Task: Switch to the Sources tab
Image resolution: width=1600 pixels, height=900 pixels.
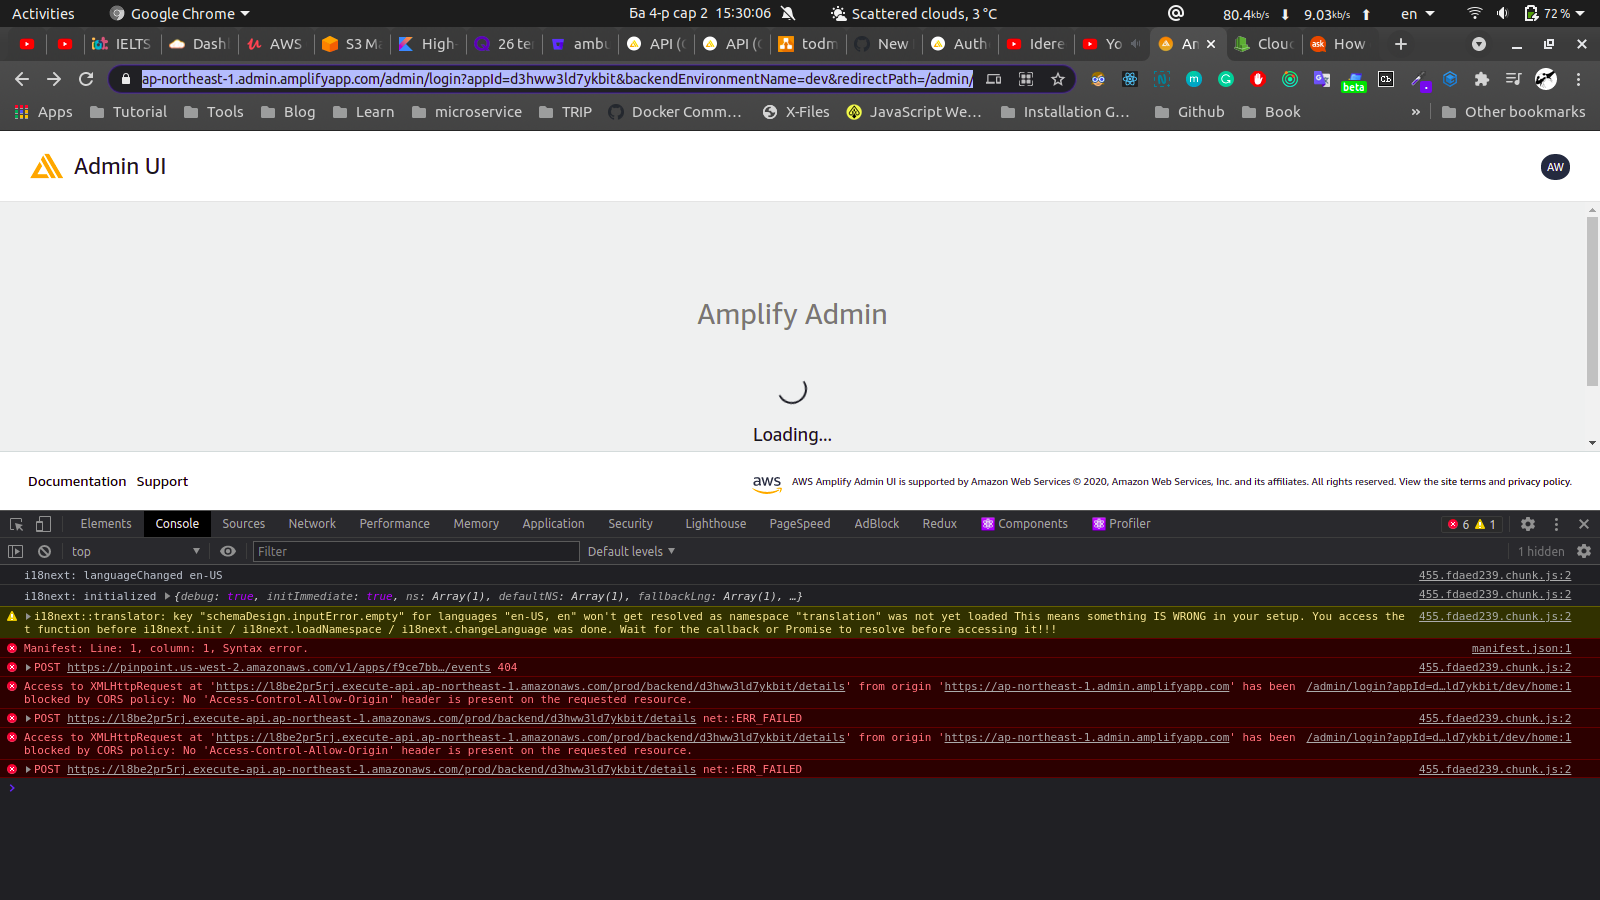Action: (244, 524)
